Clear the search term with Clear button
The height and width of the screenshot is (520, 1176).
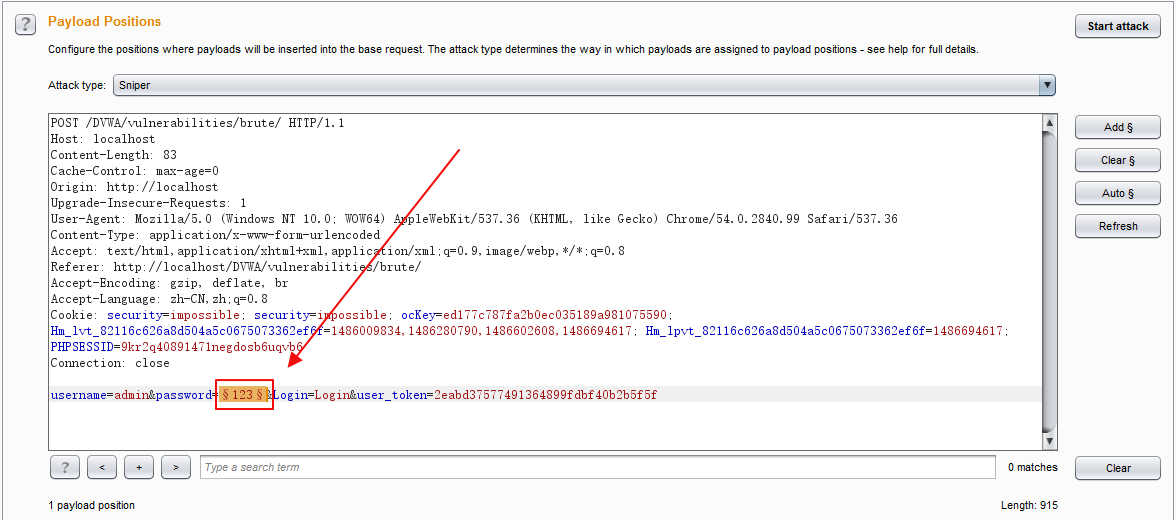pos(1118,467)
